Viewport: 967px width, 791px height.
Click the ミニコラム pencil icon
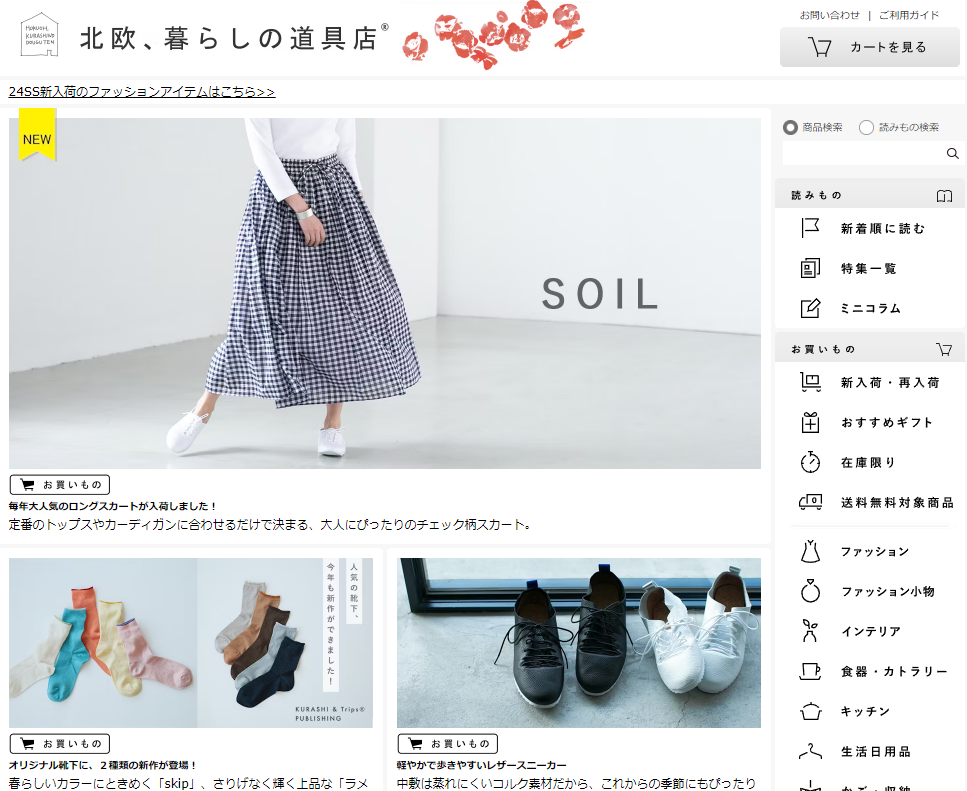click(x=810, y=308)
